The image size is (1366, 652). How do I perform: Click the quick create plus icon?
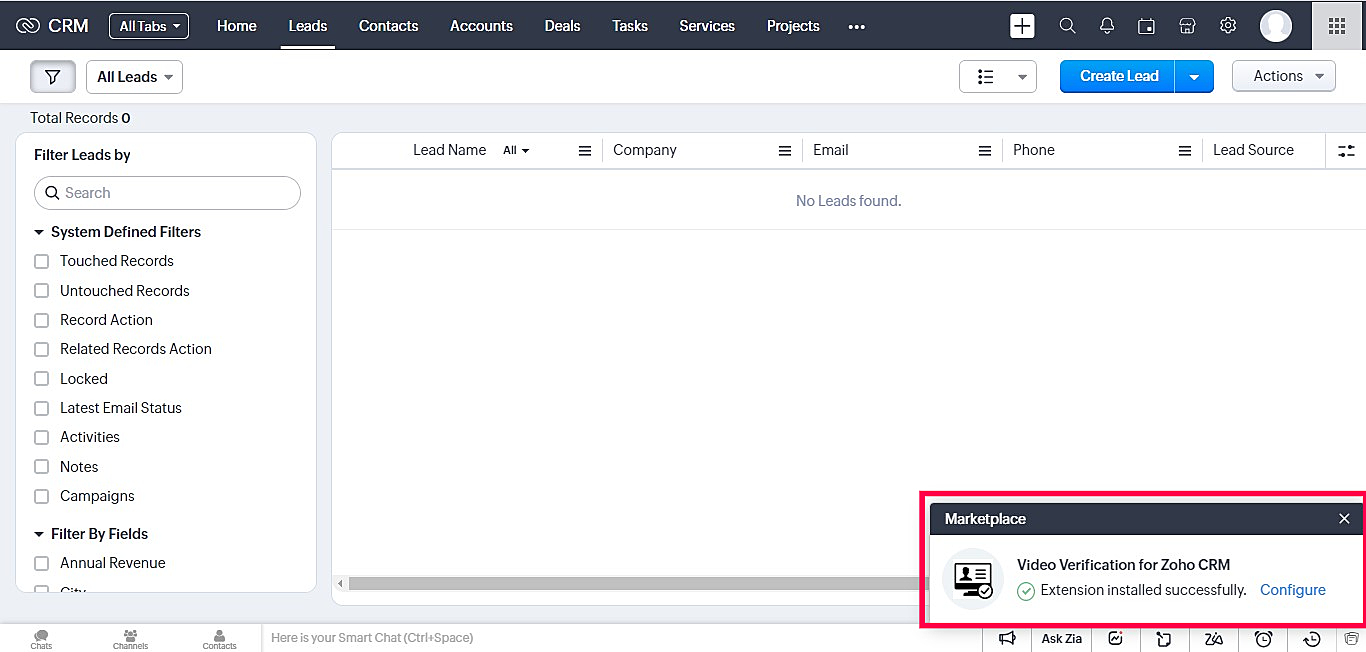pos(1022,26)
